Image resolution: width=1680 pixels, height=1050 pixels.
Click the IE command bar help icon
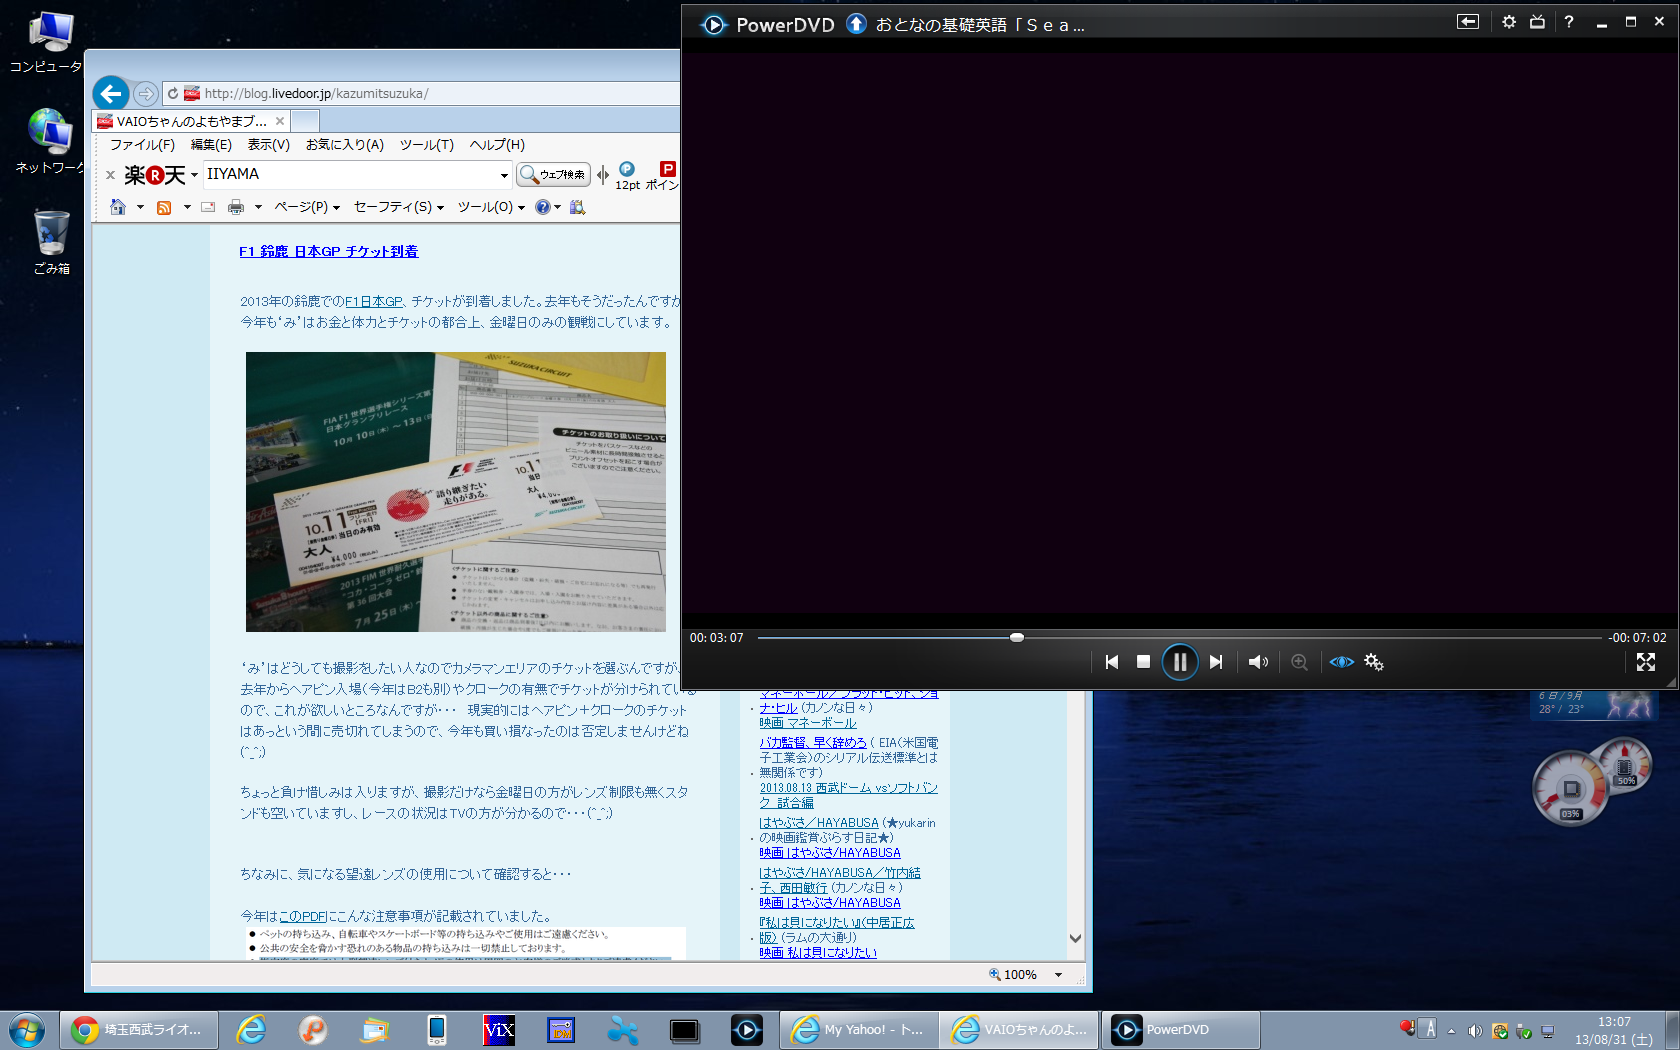542,207
